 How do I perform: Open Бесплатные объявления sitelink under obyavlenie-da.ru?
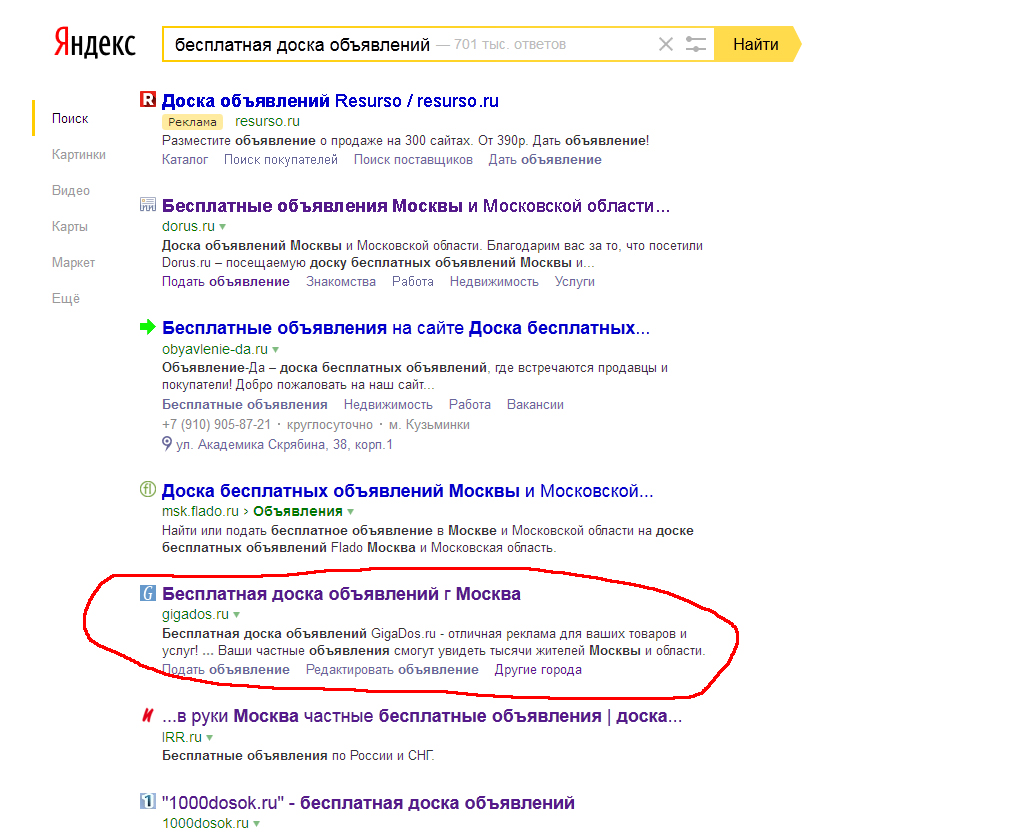[245, 404]
